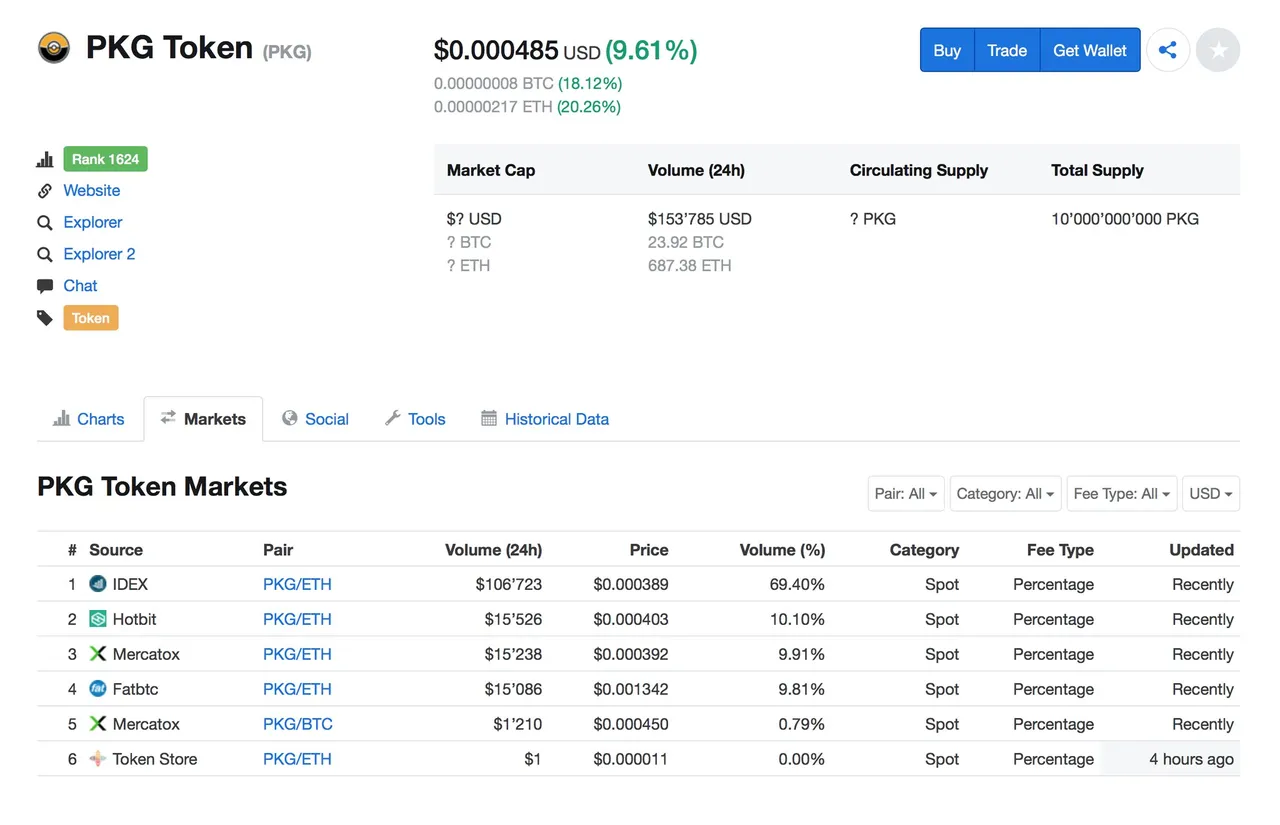Click magnifier icon next to Explorer
The height and width of the screenshot is (825, 1280).
pos(45,223)
